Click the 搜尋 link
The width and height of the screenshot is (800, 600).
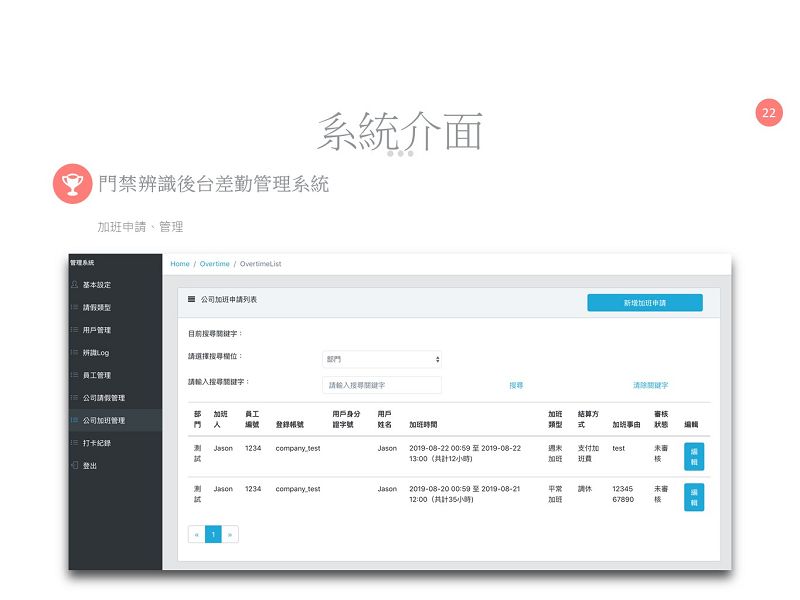[516, 385]
